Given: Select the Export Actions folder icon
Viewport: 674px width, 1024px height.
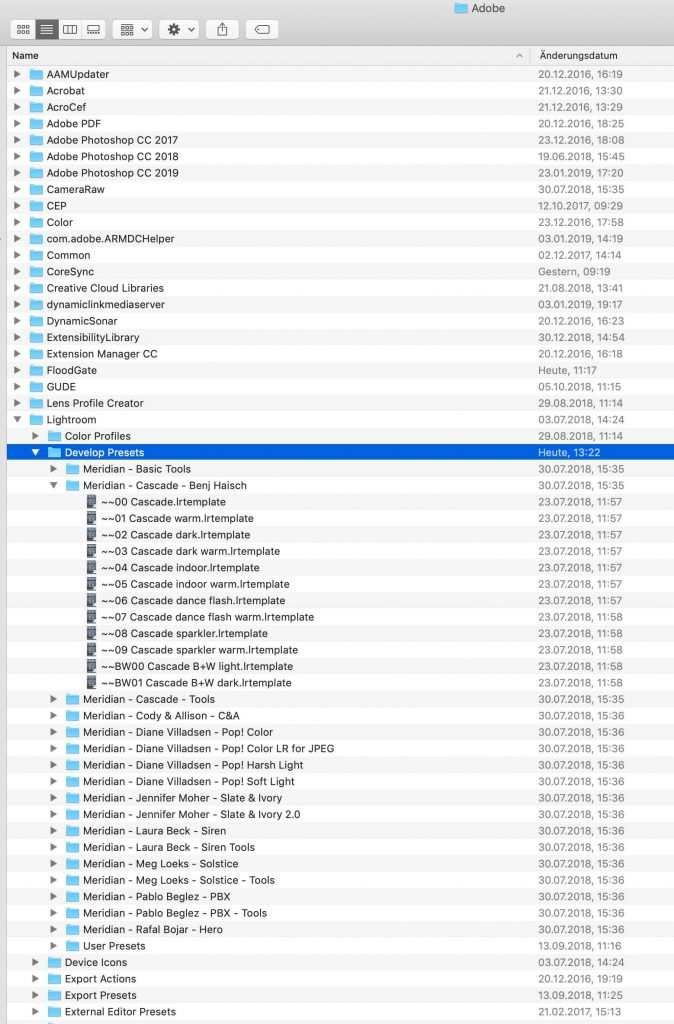Looking at the screenshot, I should 55,979.
